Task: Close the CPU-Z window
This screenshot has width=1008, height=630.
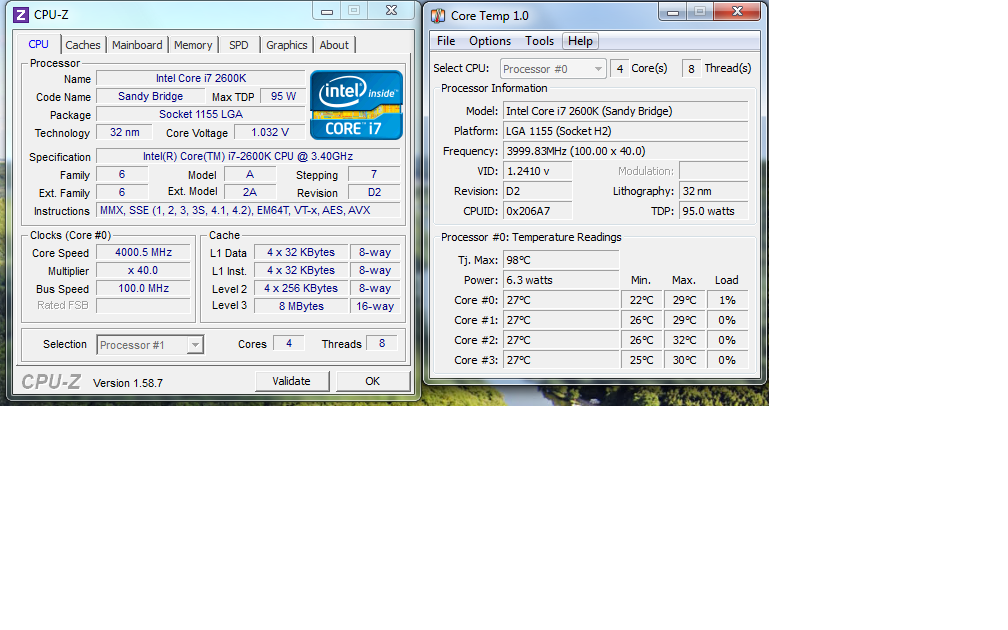Action: pos(392,10)
